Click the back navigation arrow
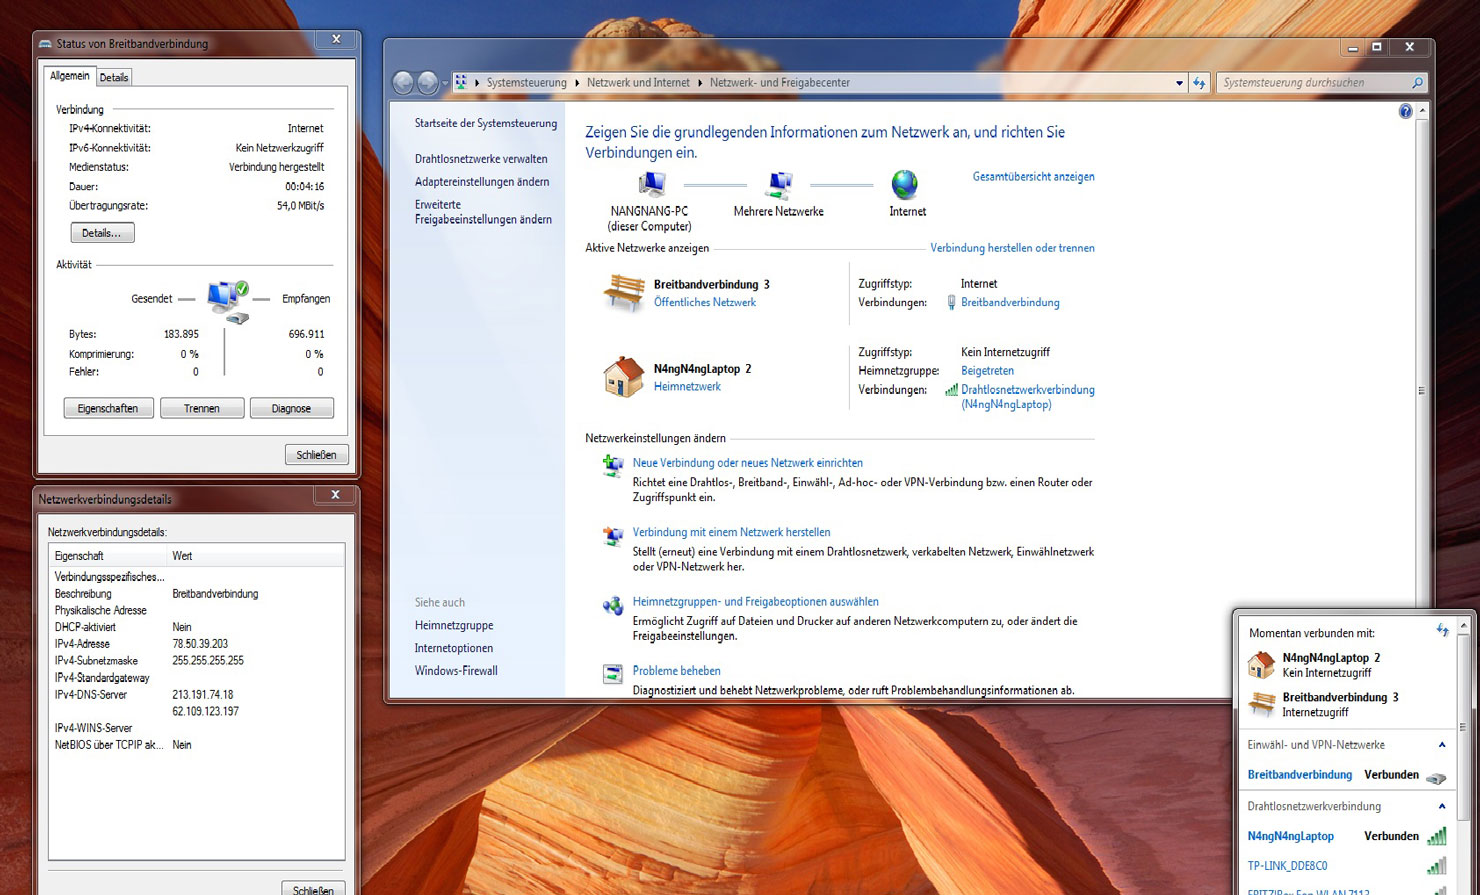The height and width of the screenshot is (895, 1480). point(403,83)
